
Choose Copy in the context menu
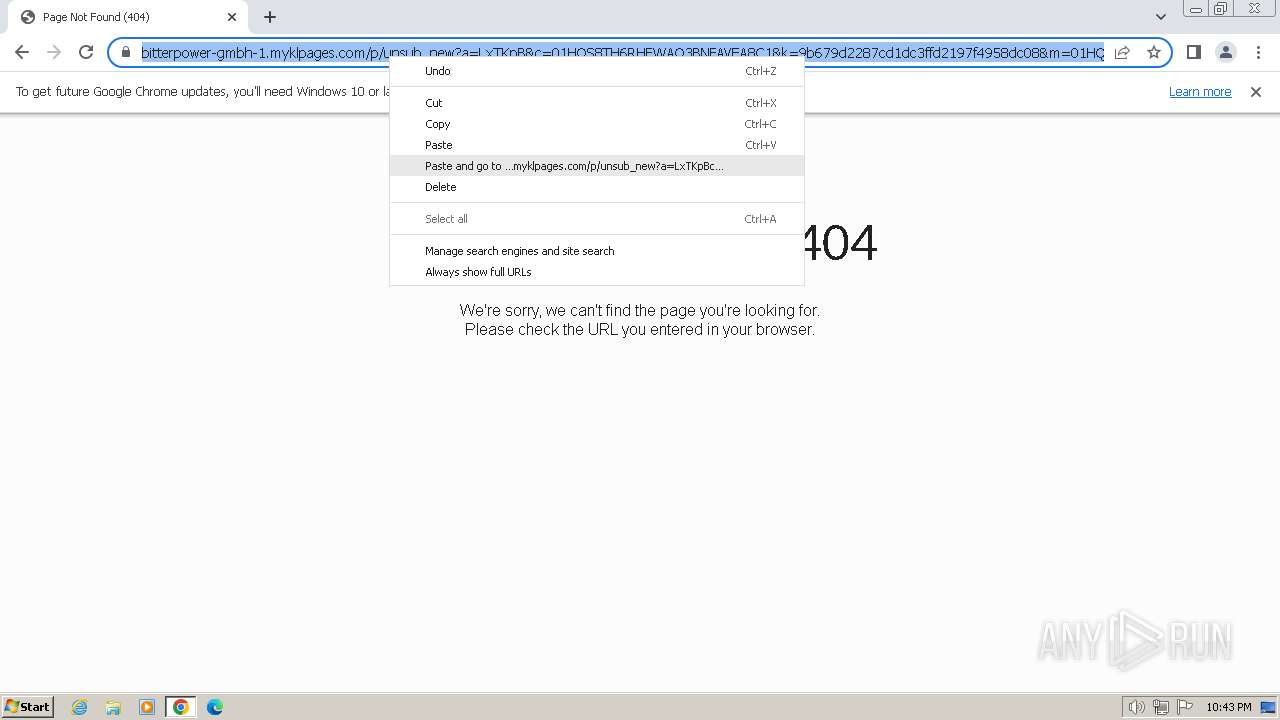pos(597,124)
